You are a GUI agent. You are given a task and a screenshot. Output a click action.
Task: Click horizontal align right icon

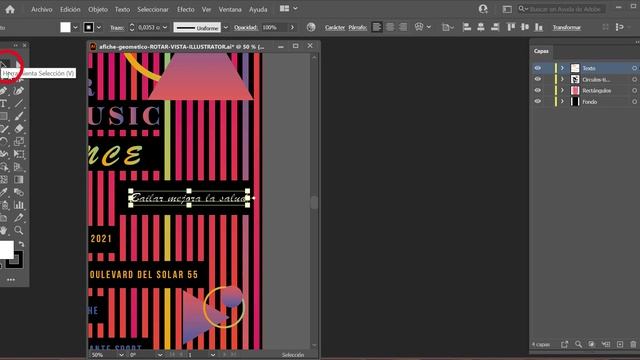pos(495,27)
